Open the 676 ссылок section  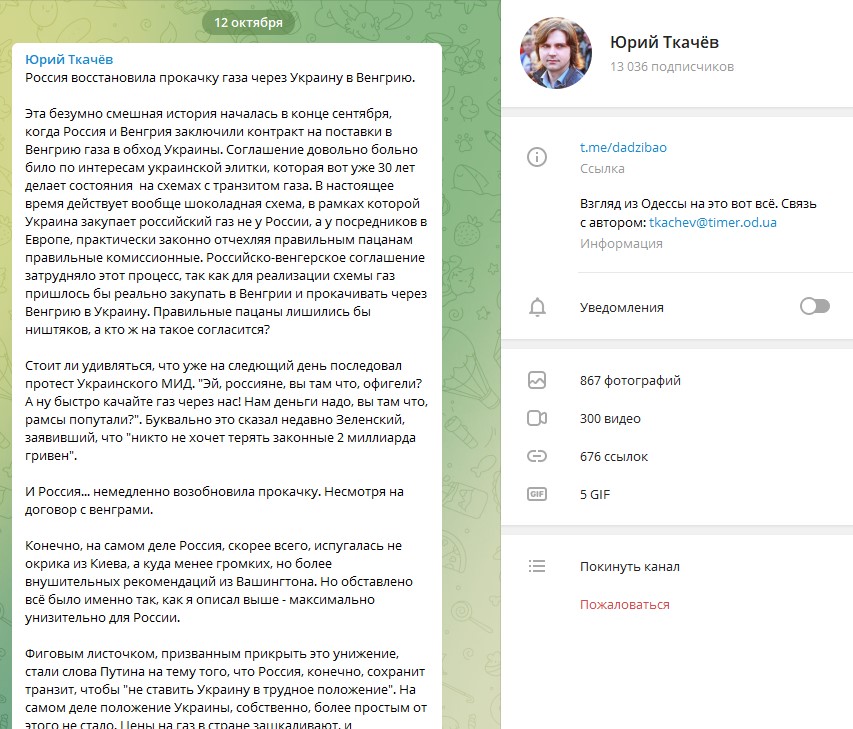613,457
